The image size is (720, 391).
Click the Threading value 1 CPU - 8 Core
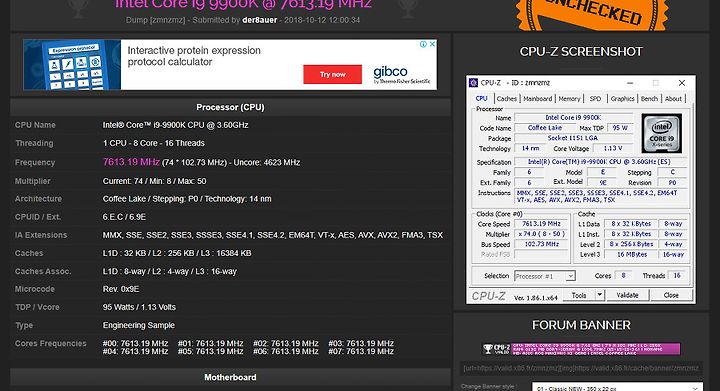pos(154,143)
